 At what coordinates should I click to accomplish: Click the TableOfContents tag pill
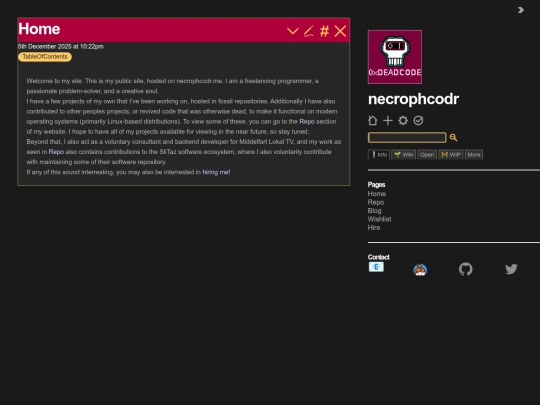pyautogui.click(x=45, y=57)
